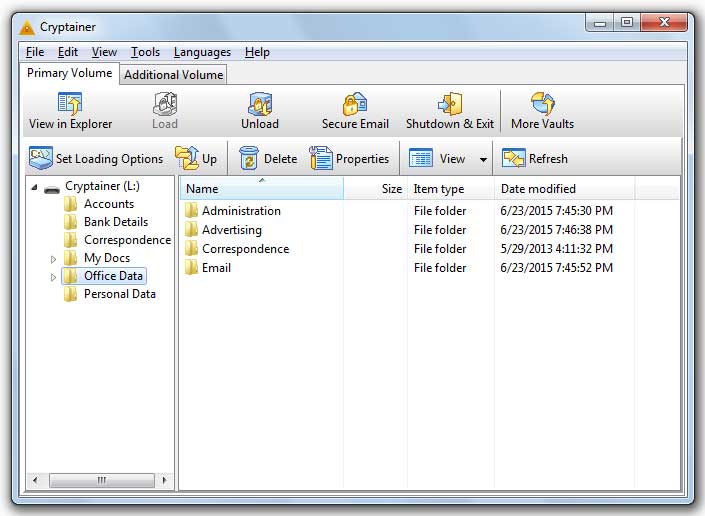Click the Administration folder icon in list
This screenshot has width=705, height=516.
point(192,210)
